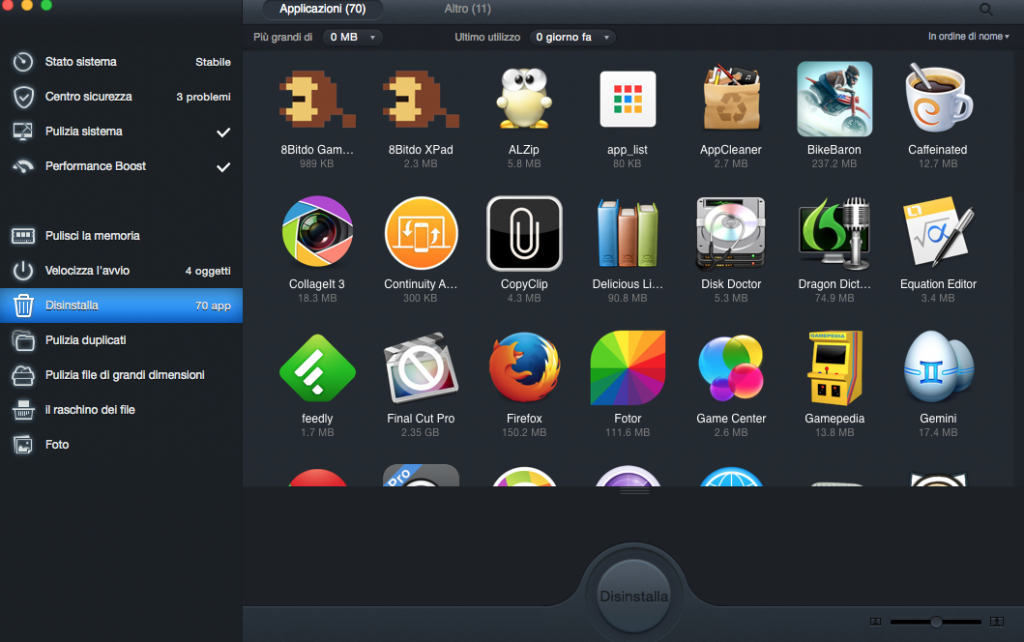Screen dimensions: 1024x642
Task: Open Pulizia file di grandi dimensioni
Action: point(121,375)
